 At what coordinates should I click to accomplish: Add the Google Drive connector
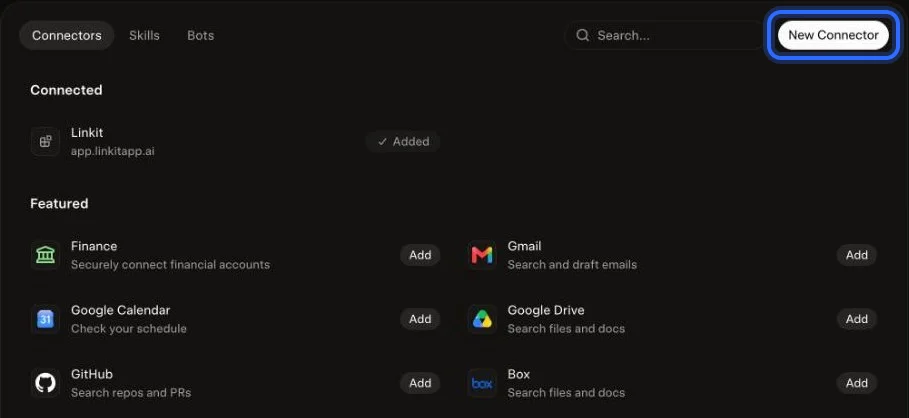pos(857,319)
